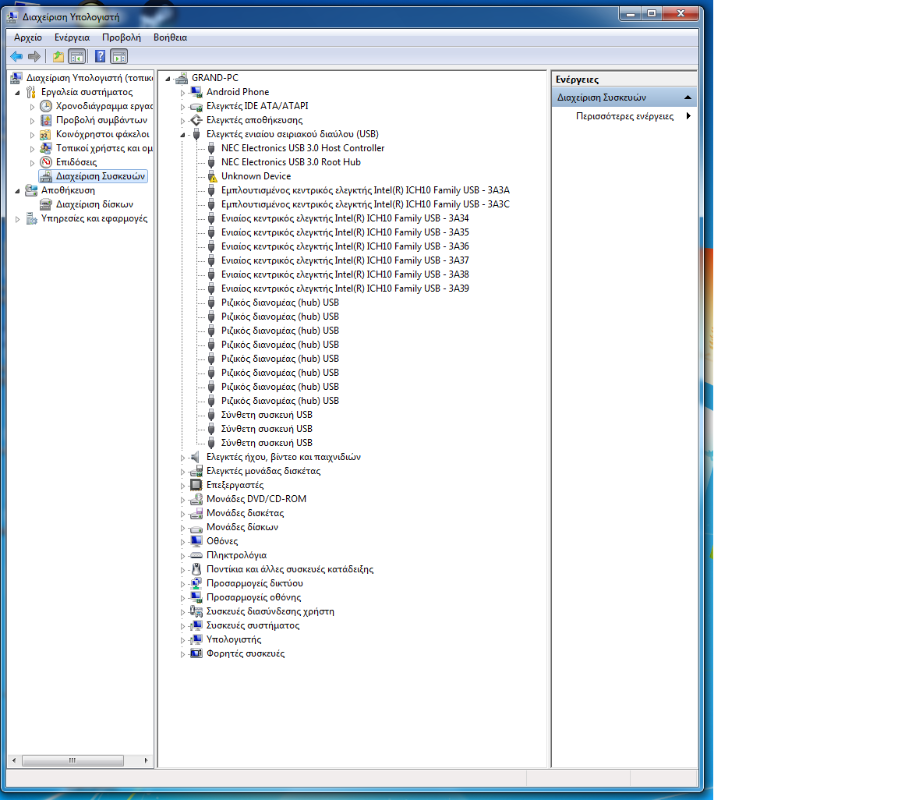The image size is (898, 800).
Task: Open the Ενέργεια menu
Action: (x=72, y=37)
